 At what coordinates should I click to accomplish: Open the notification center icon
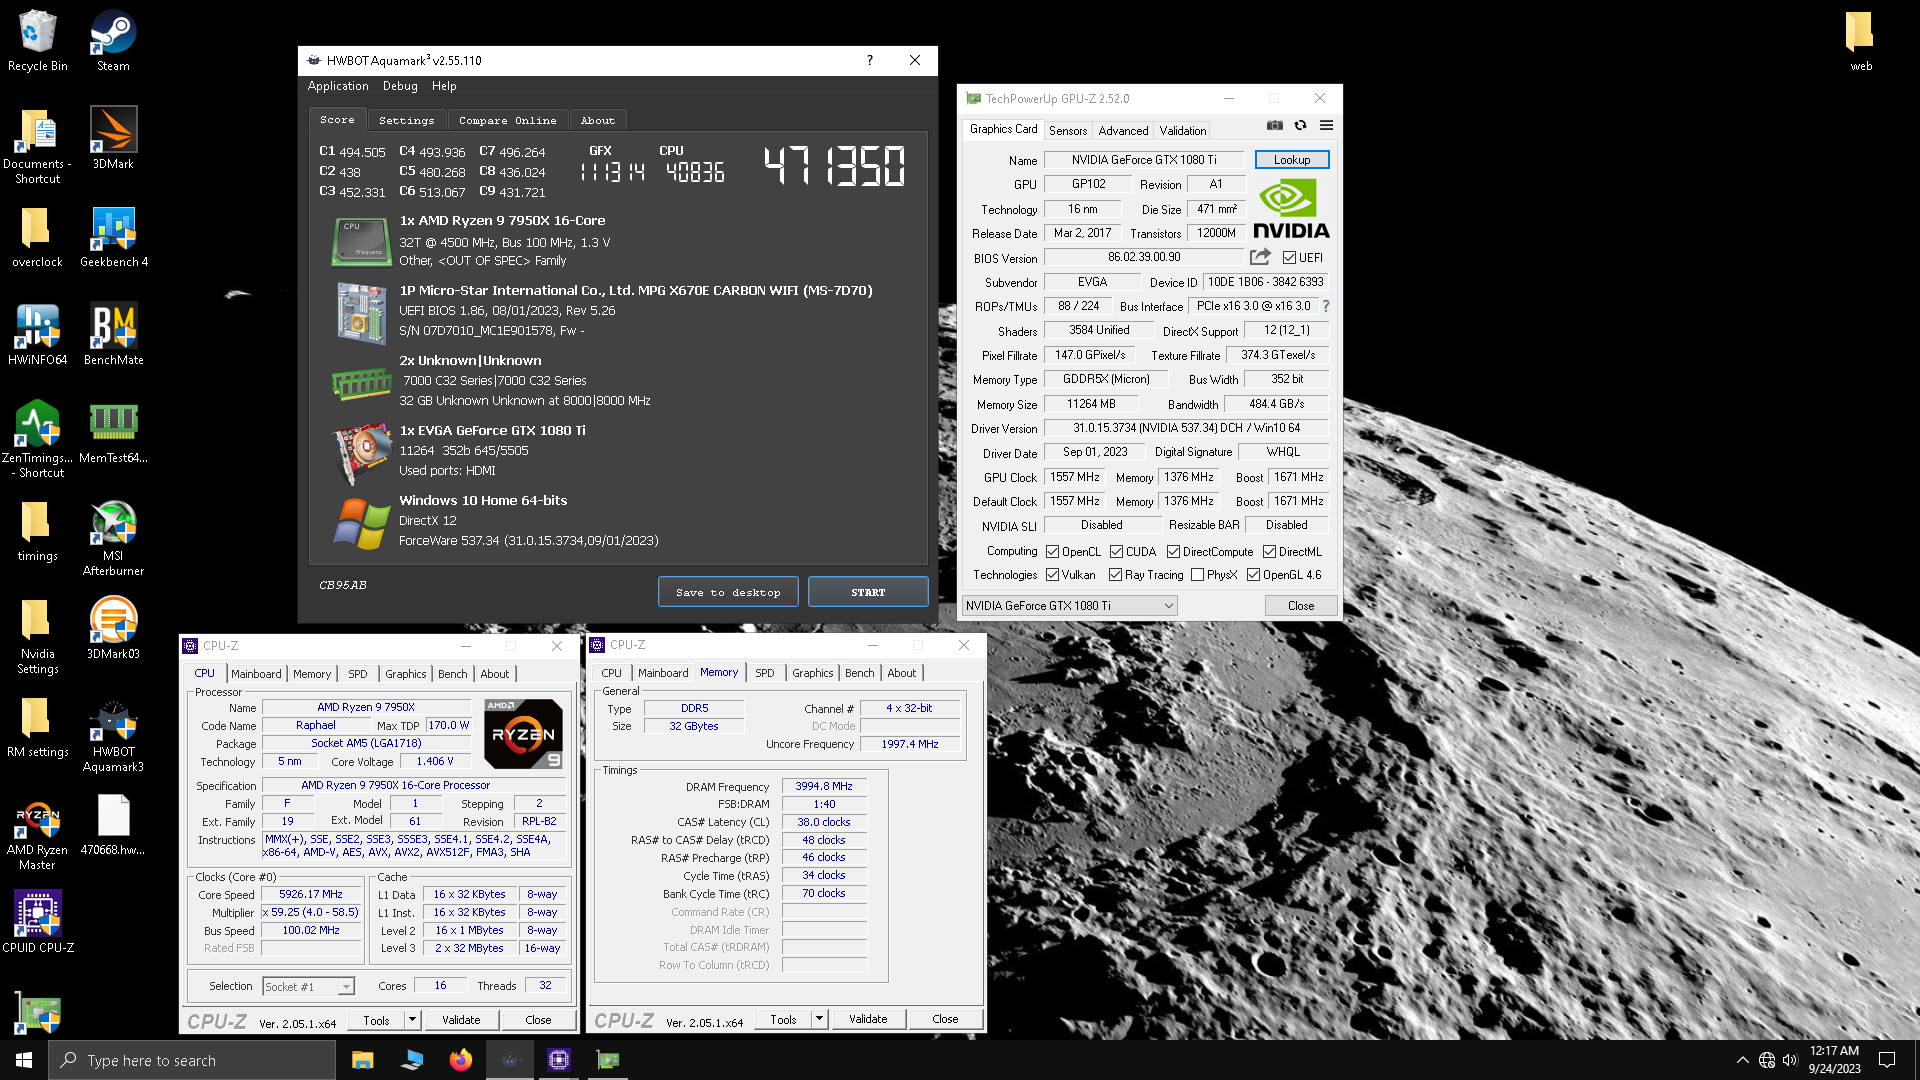click(1887, 1060)
